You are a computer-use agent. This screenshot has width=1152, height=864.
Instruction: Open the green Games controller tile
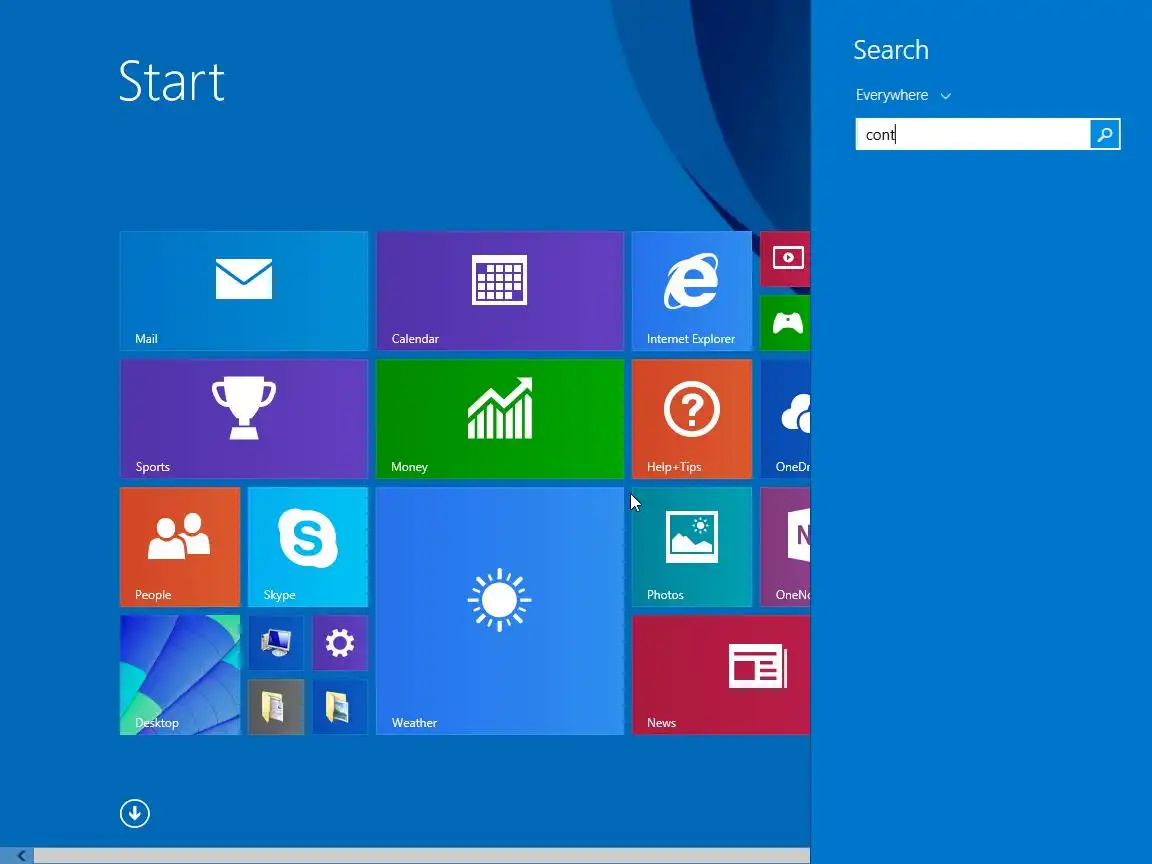(x=785, y=323)
